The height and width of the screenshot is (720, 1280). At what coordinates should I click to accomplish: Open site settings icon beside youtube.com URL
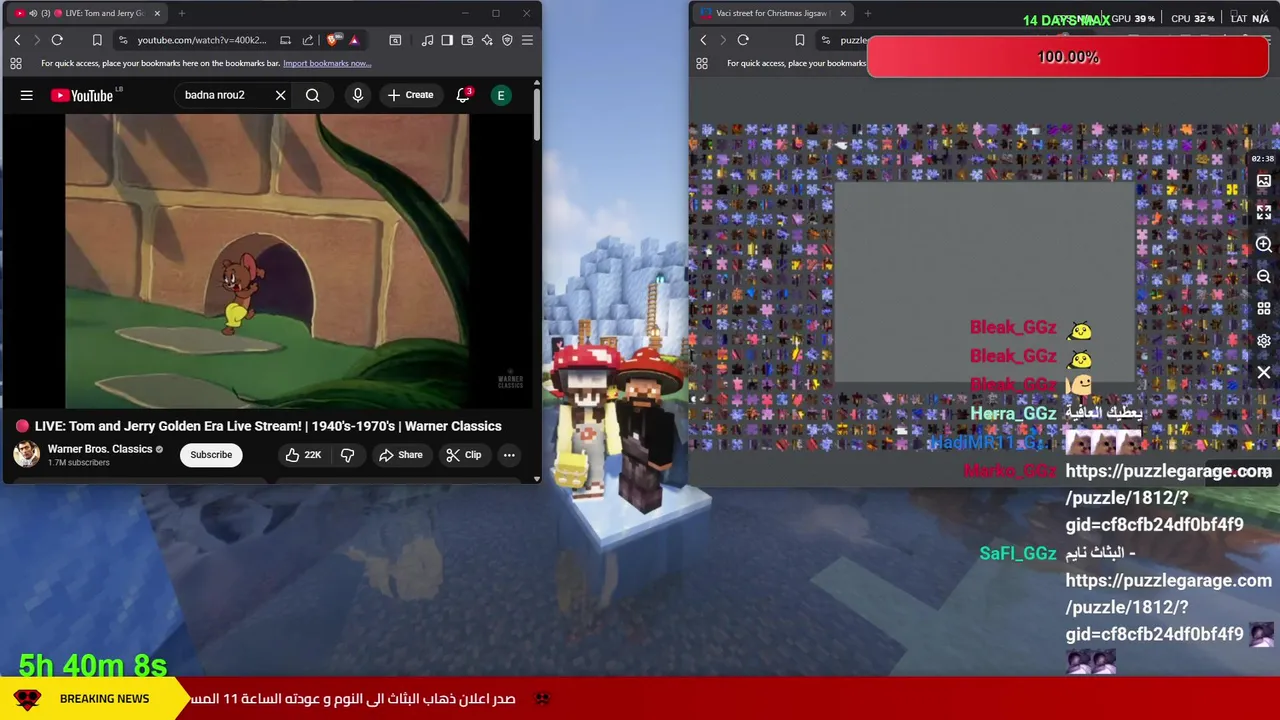(x=123, y=40)
